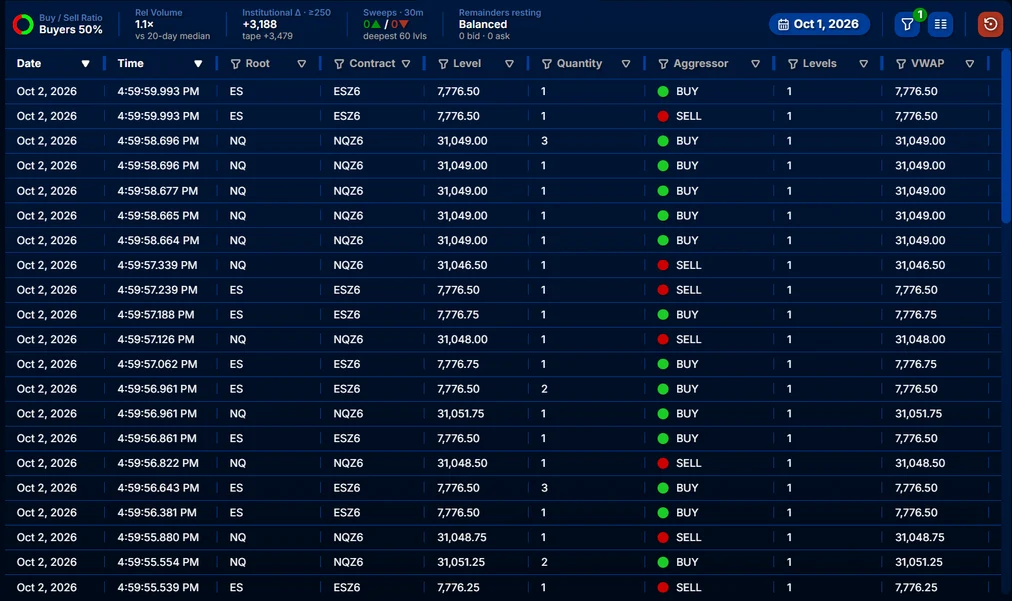Click the Buy/Sell ratio donut icon
The image size is (1012, 601).
(23, 25)
